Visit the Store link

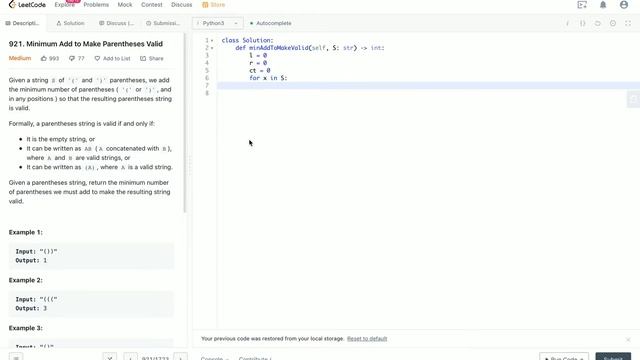point(213,5)
